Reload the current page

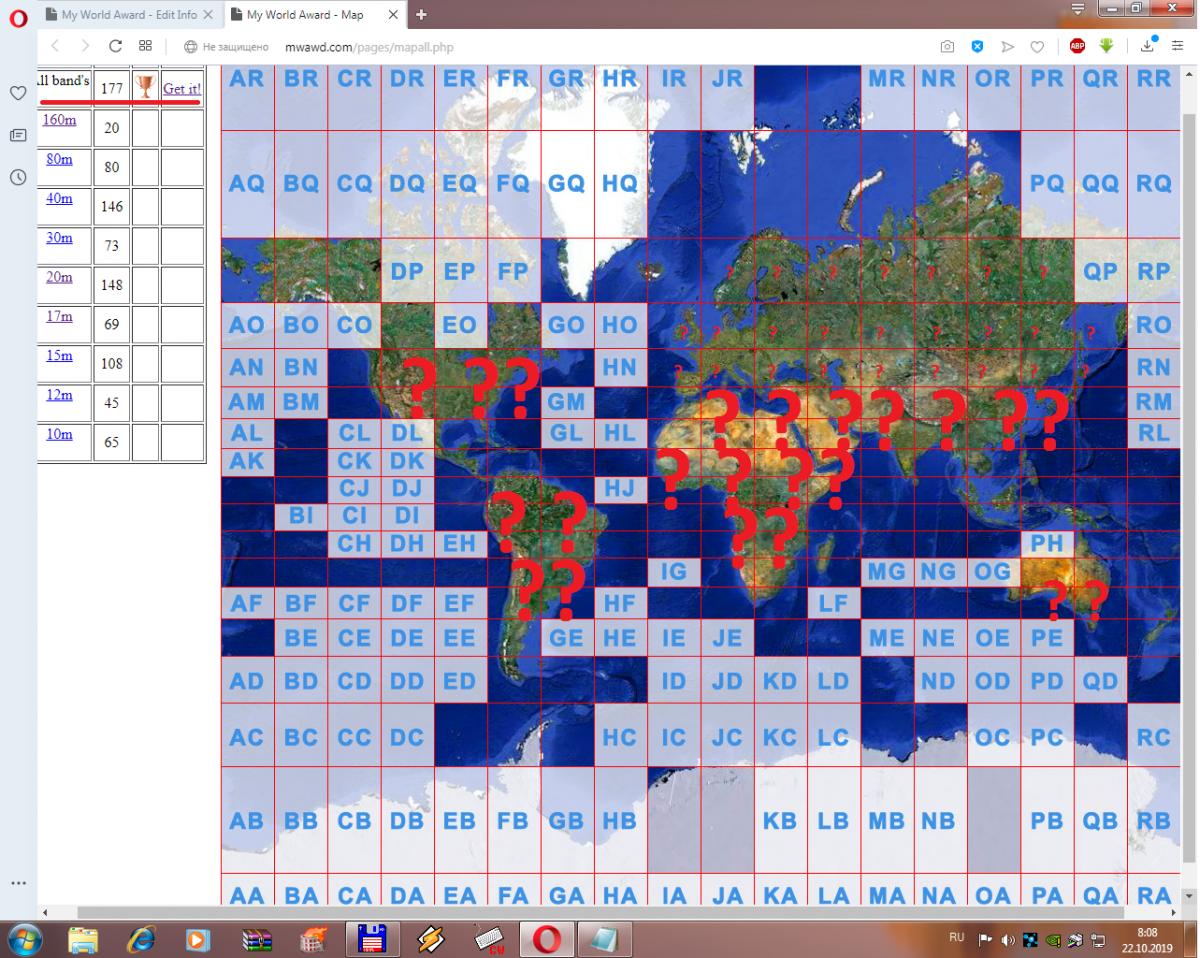click(x=115, y=46)
